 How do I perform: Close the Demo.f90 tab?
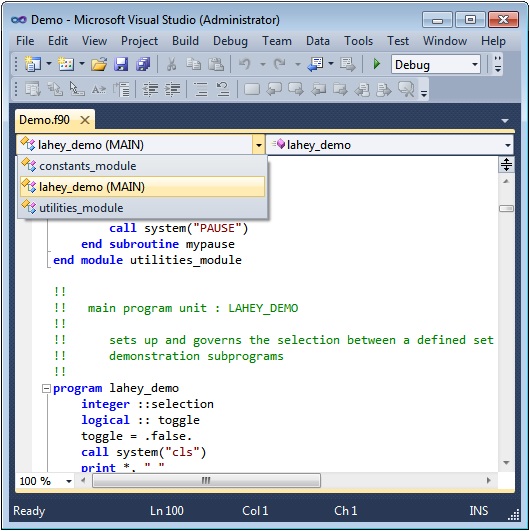point(85,120)
